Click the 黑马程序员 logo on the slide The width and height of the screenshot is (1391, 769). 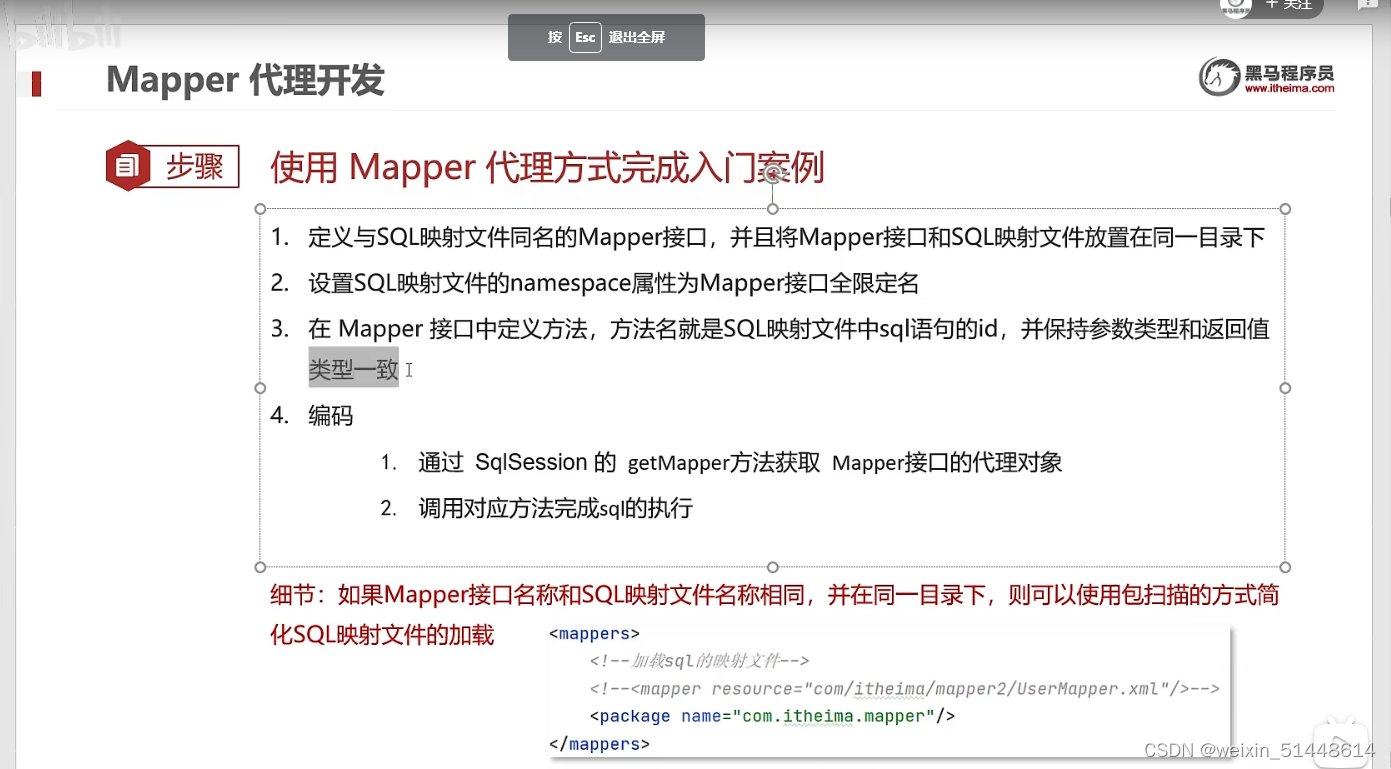(x=1266, y=77)
